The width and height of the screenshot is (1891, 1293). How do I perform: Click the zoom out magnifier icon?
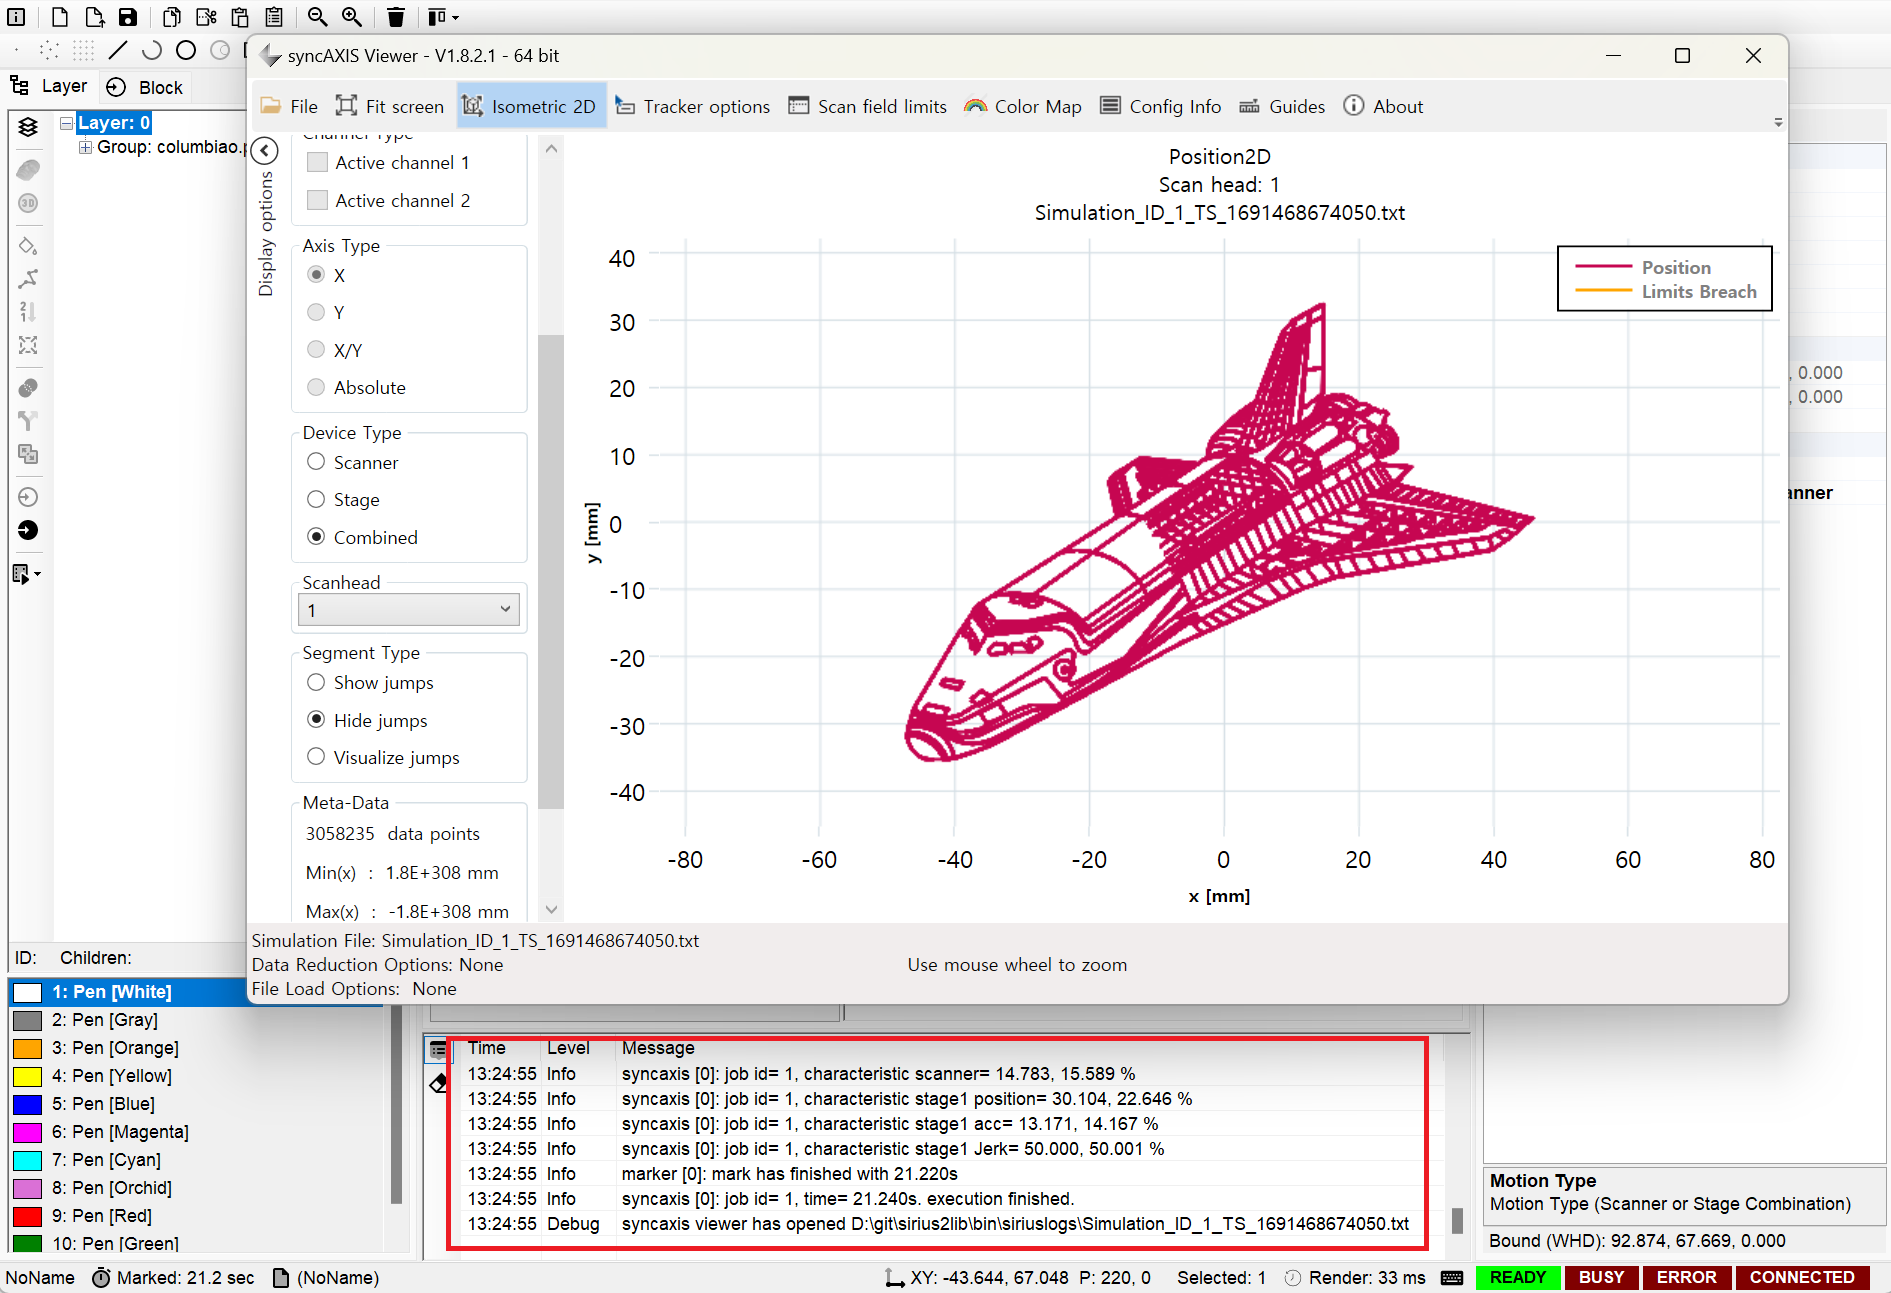317,17
